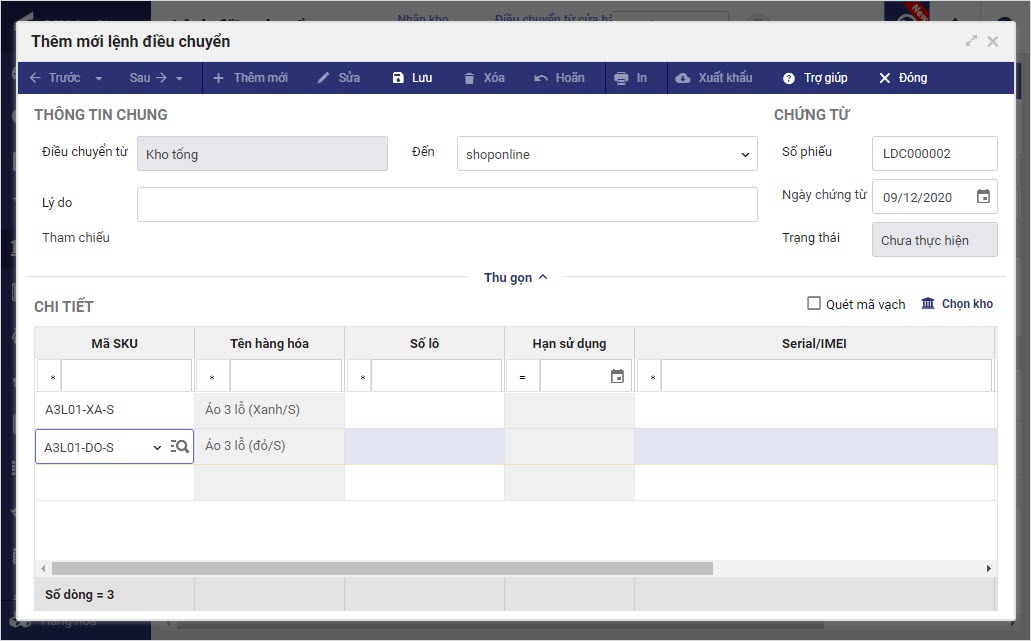Open SKU search lookup icon
The width and height of the screenshot is (1031, 641).
(180, 446)
